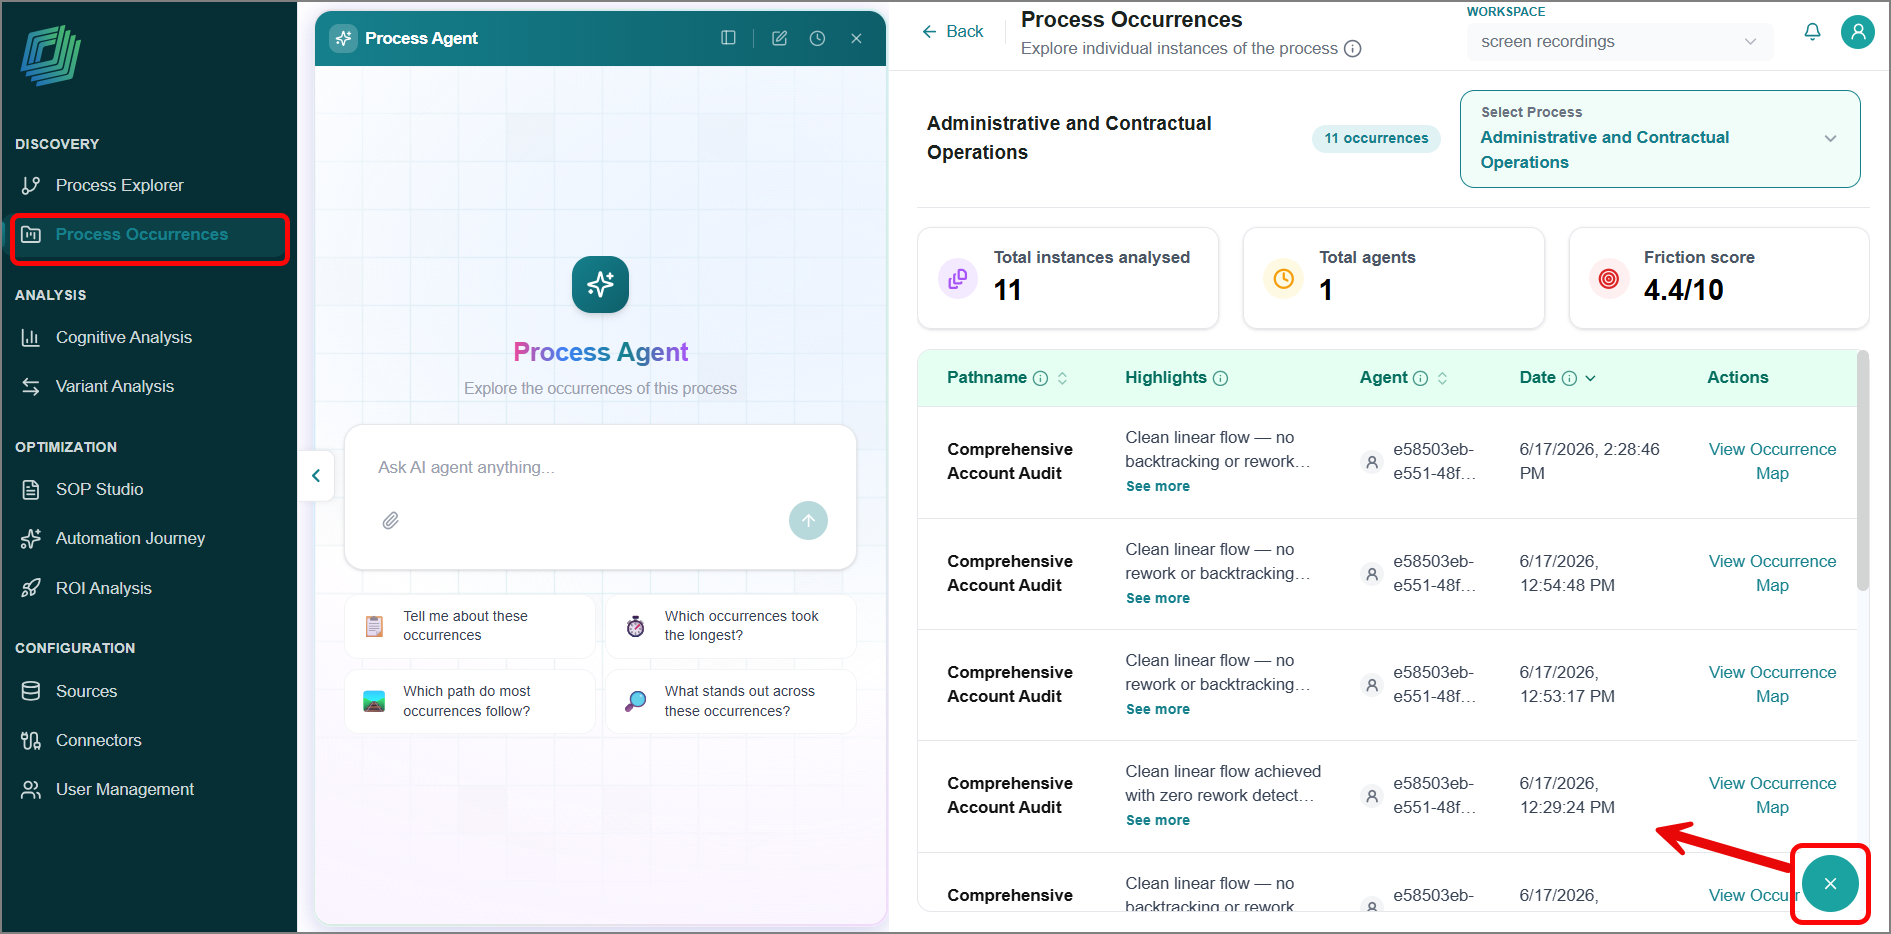Open the user profile avatar
The height and width of the screenshot is (934, 1891).
coord(1858,32)
